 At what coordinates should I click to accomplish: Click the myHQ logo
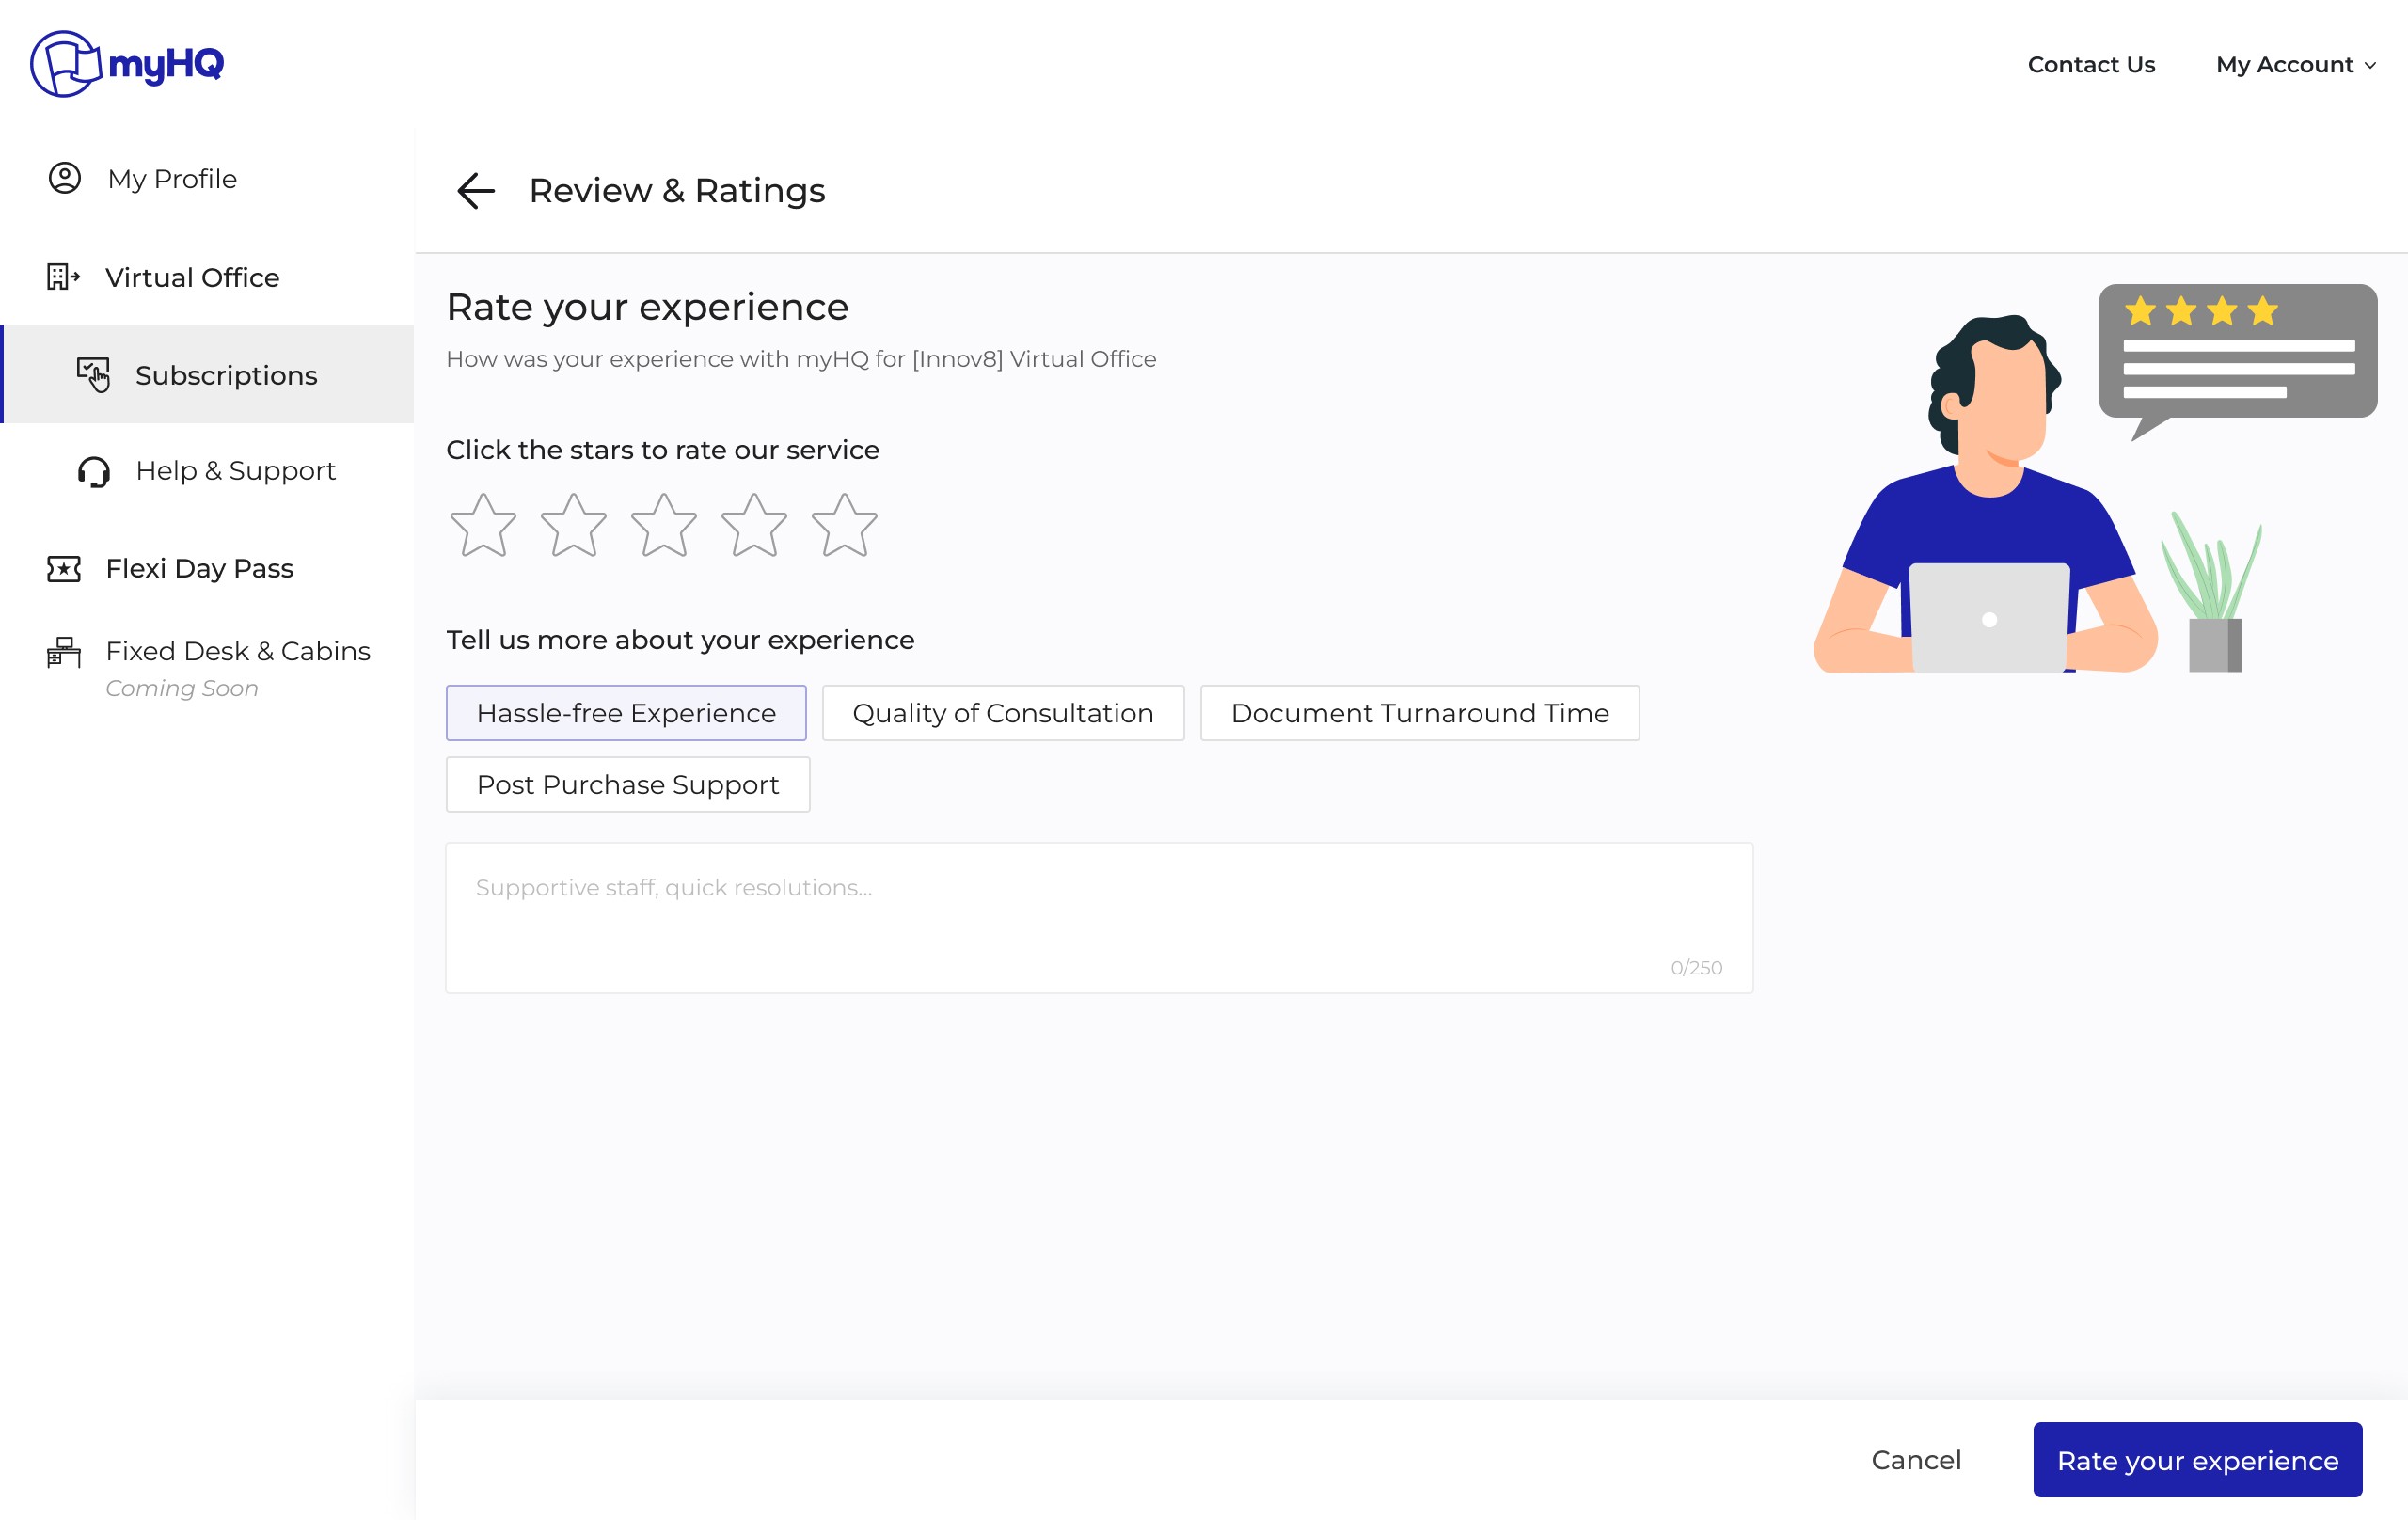click(x=127, y=64)
